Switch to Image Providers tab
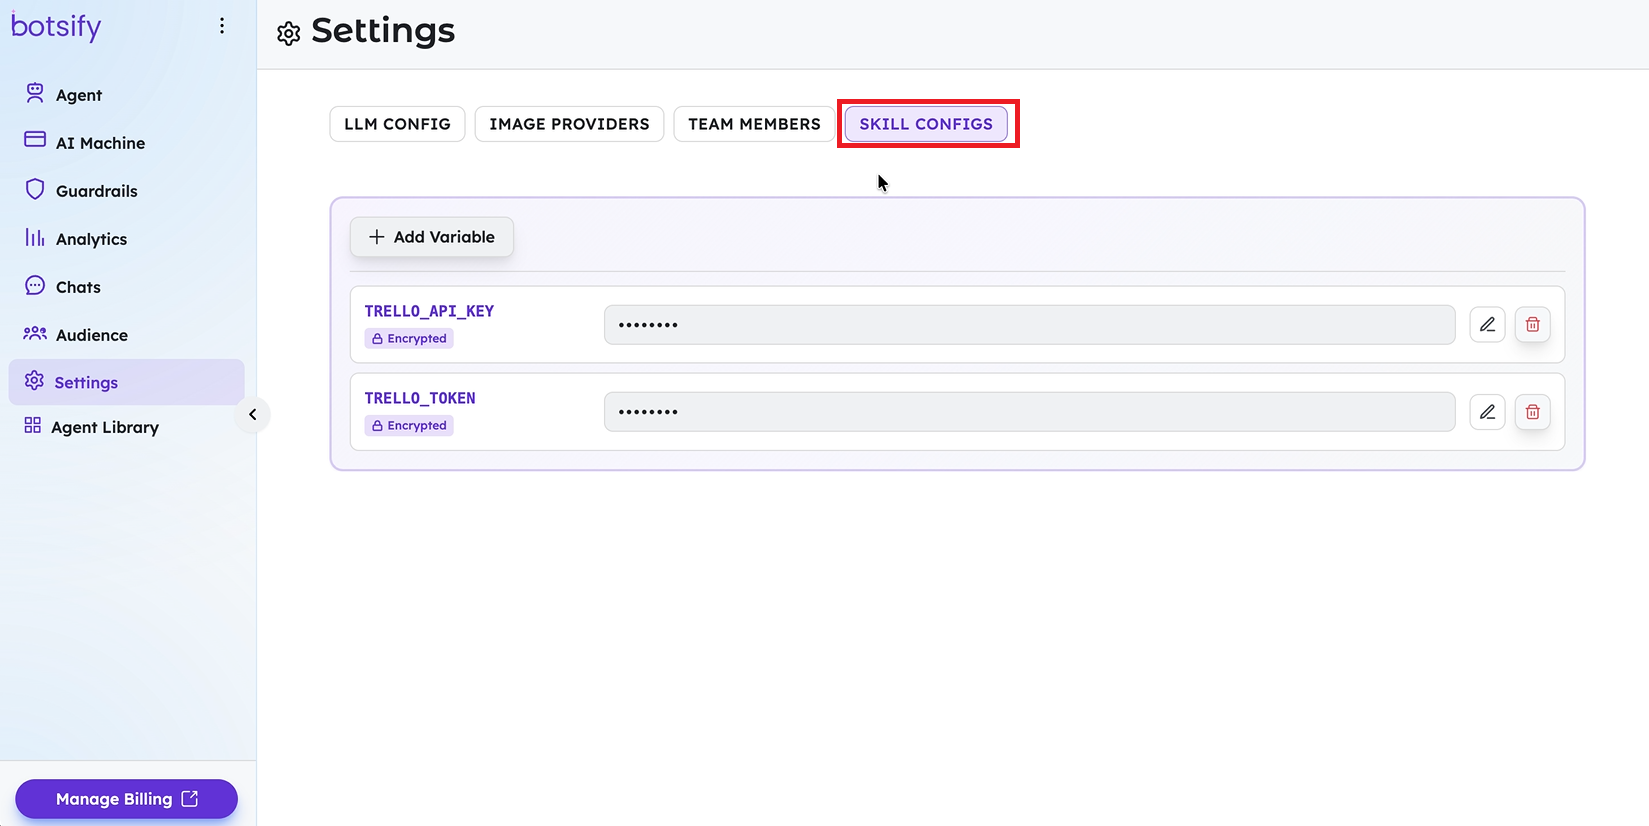 click(x=569, y=124)
